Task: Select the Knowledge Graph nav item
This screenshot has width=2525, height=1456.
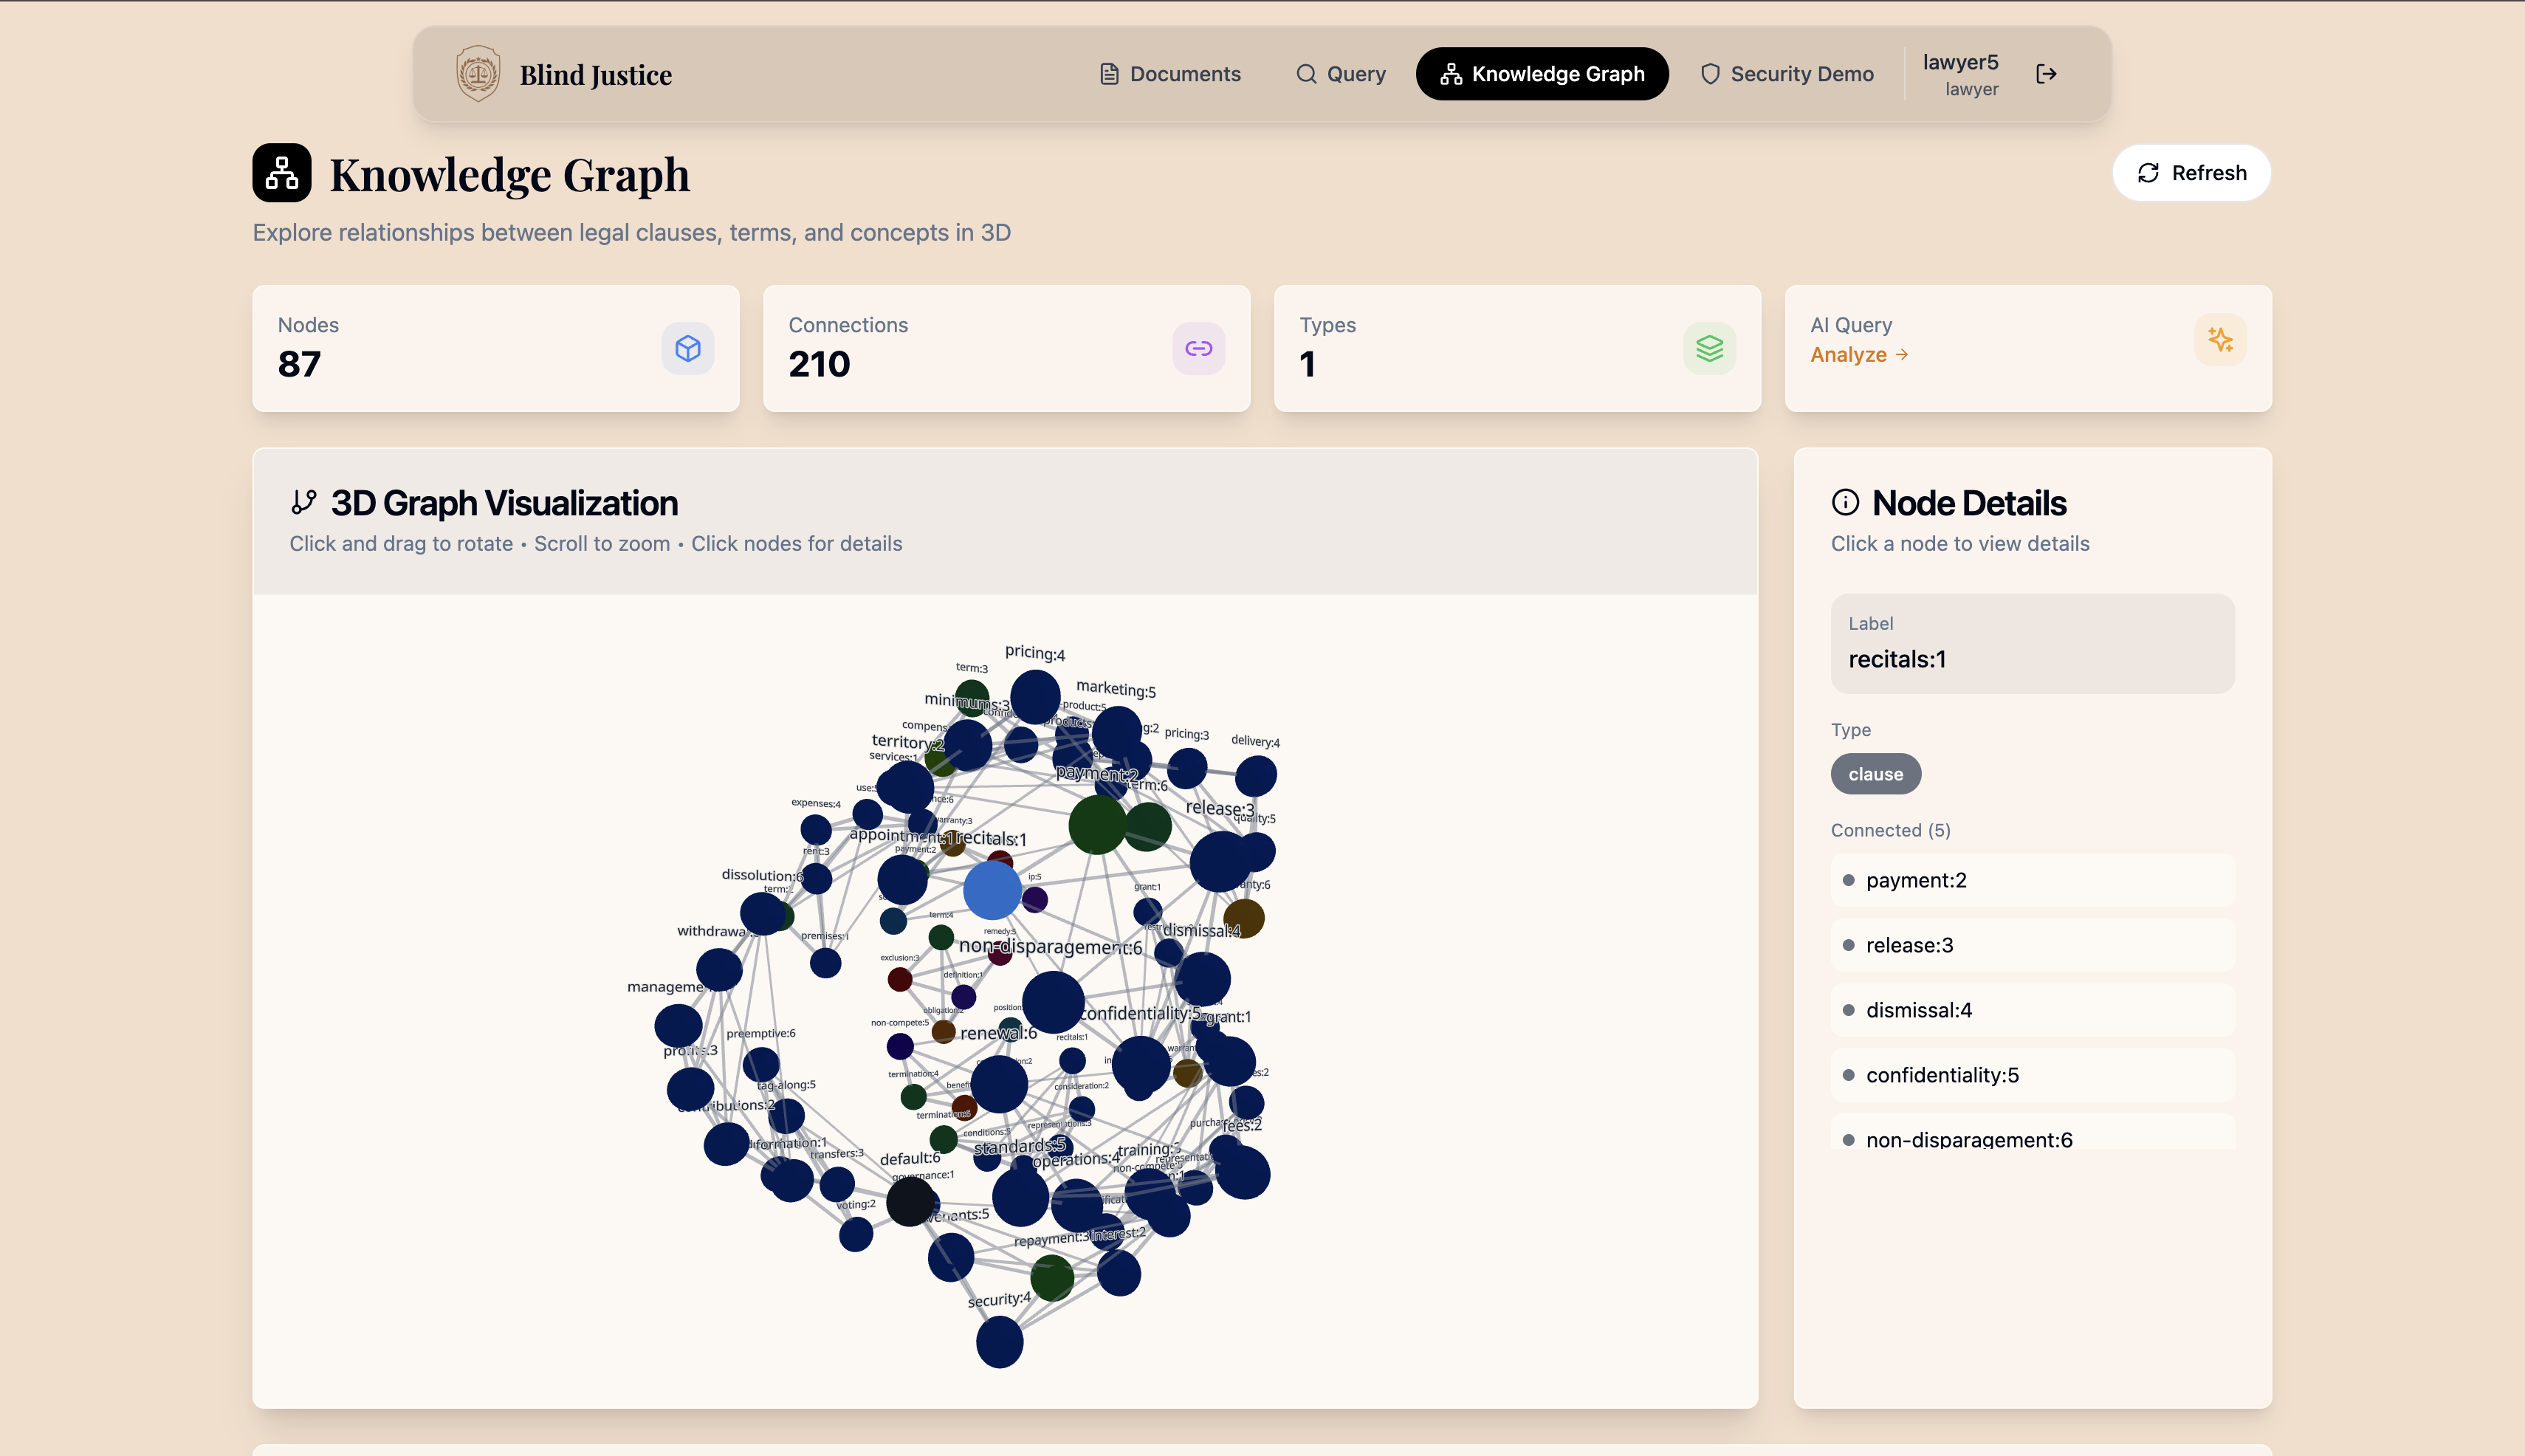Action: [x=1542, y=74]
